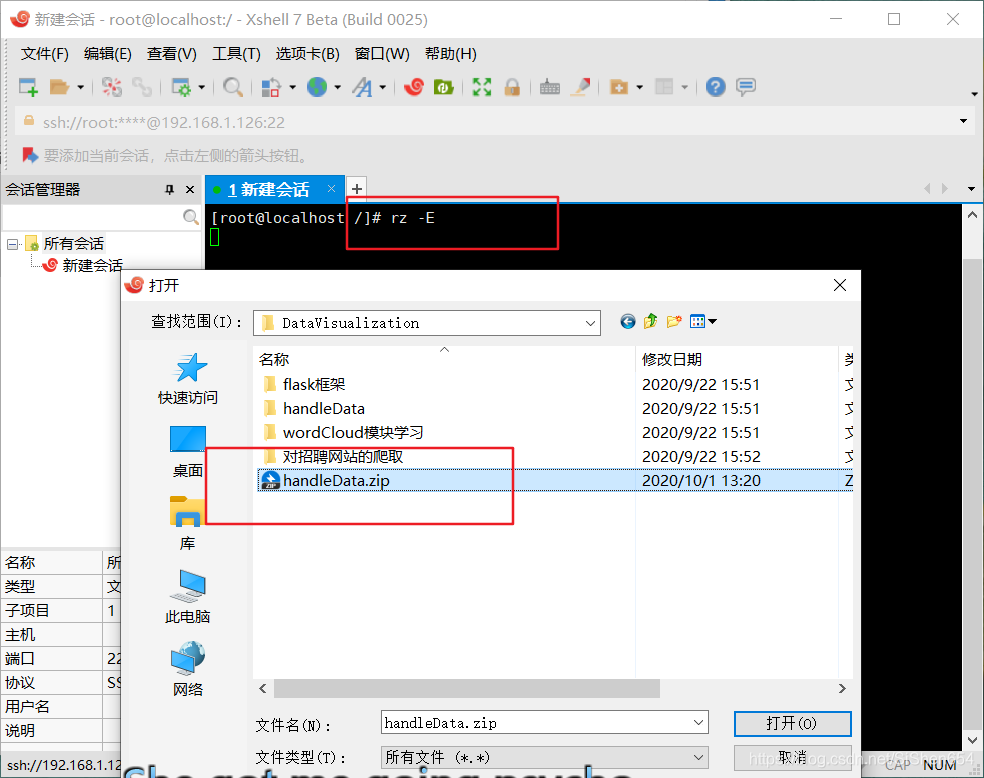Click the 文件名 input field

click(x=544, y=723)
